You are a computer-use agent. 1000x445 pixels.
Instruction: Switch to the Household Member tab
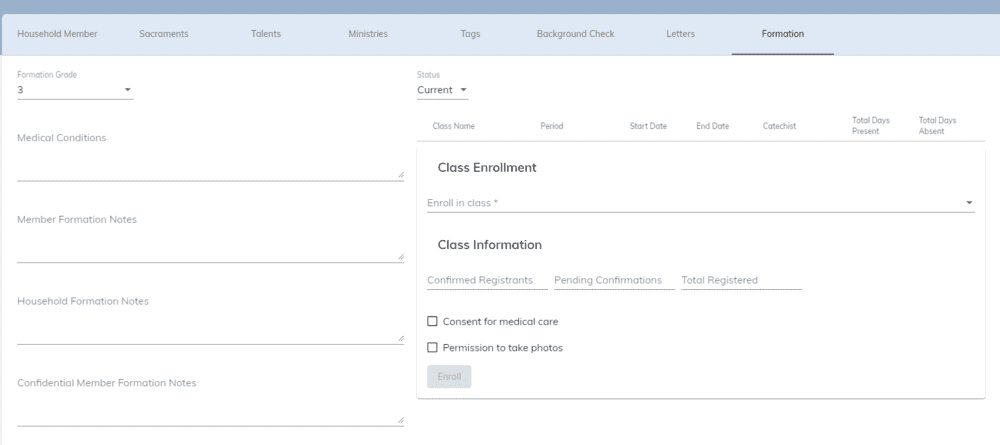[x=57, y=34]
